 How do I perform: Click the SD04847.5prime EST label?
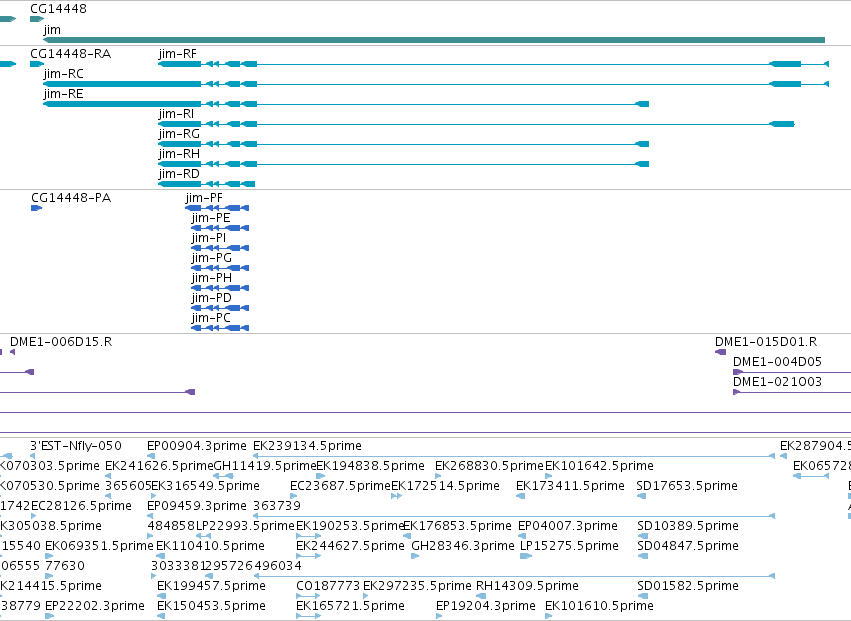click(688, 546)
